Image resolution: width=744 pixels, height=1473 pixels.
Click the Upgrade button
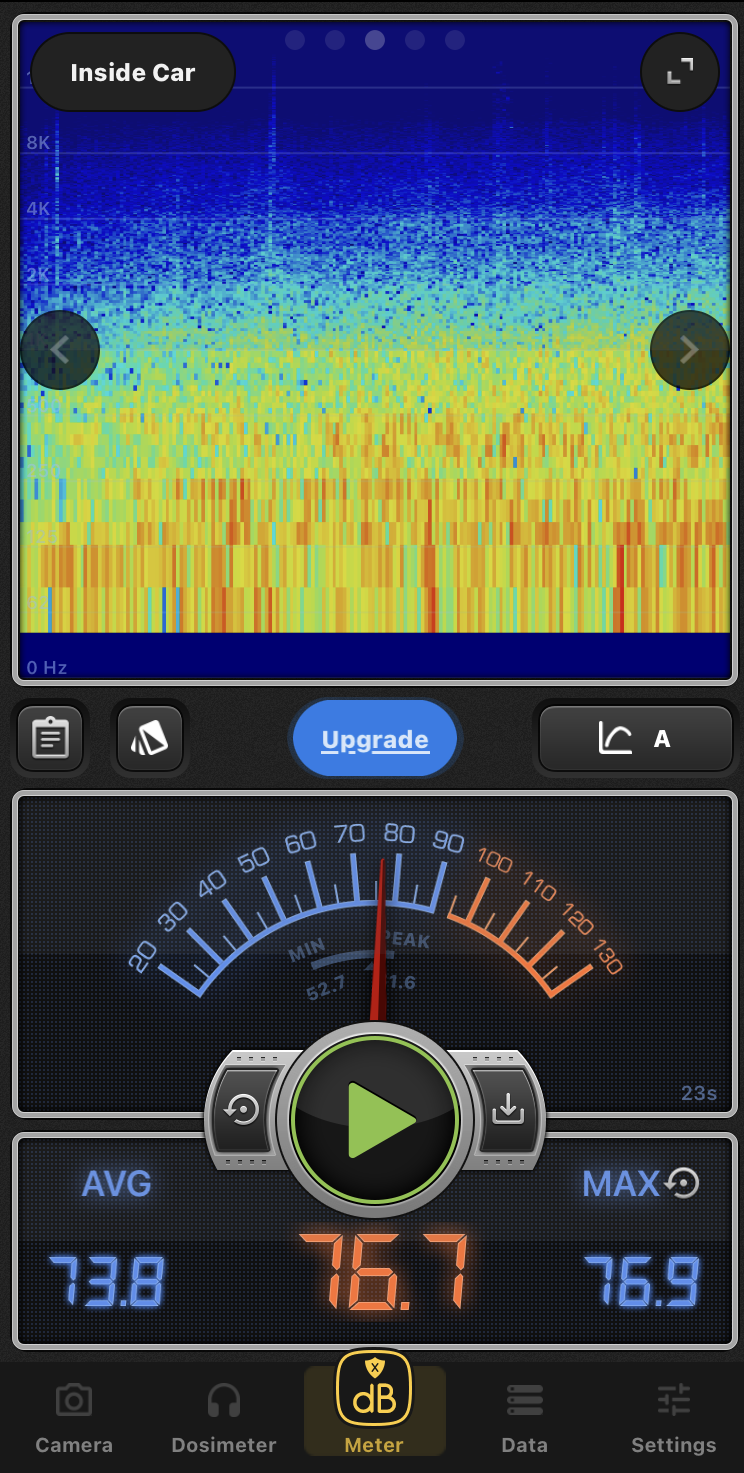click(x=375, y=740)
